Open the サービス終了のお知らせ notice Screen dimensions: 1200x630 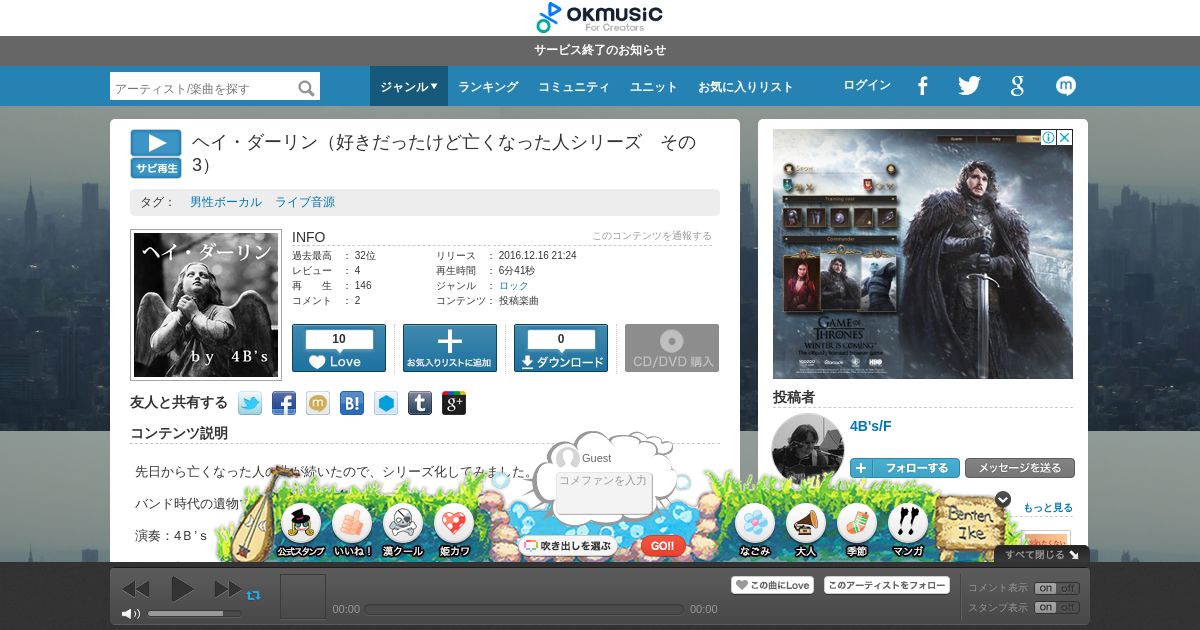pos(600,50)
